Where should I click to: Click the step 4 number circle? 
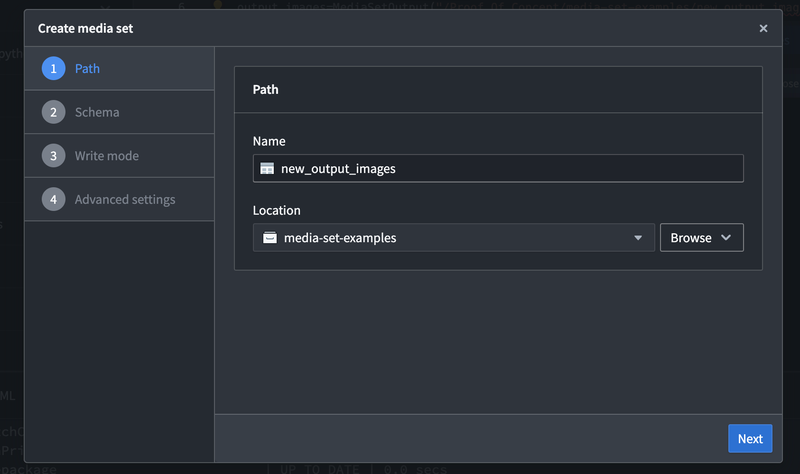(54, 199)
